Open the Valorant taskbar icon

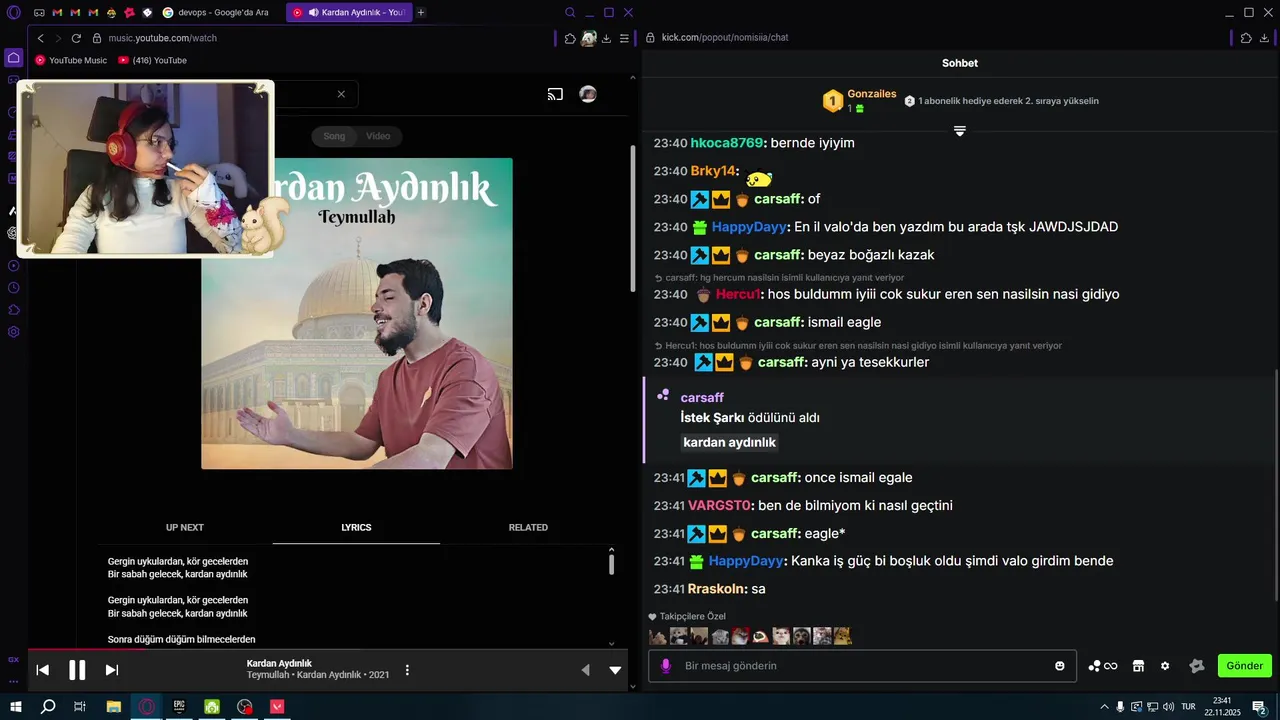(x=277, y=706)
